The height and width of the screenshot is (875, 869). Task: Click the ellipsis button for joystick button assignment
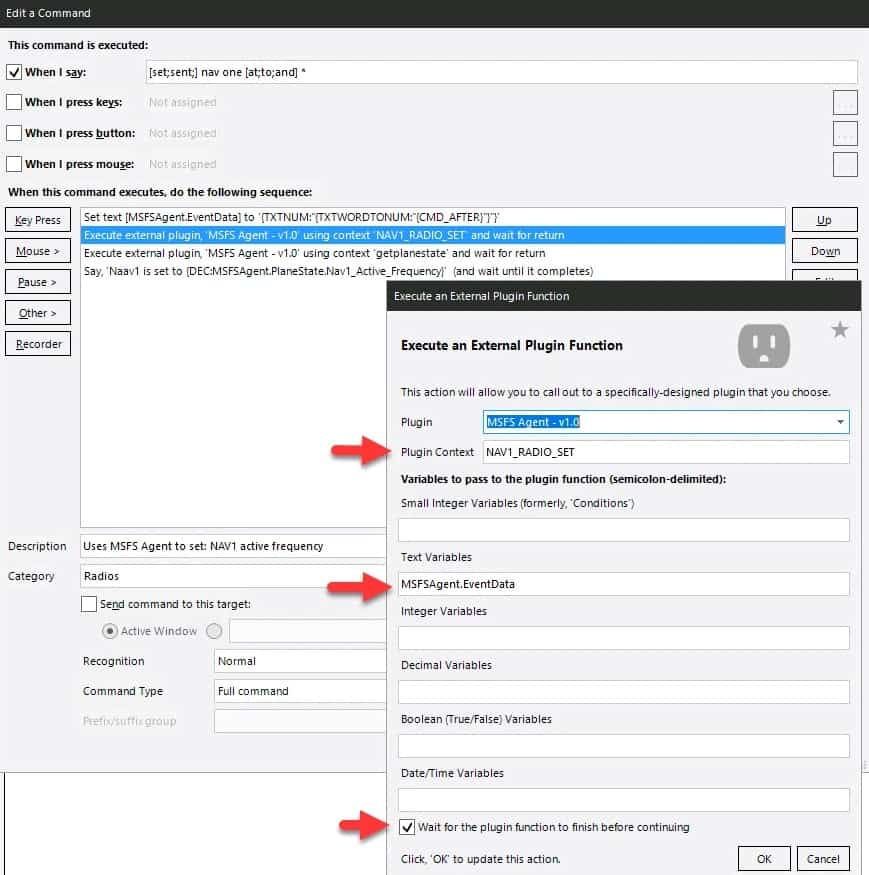point(845,133)
